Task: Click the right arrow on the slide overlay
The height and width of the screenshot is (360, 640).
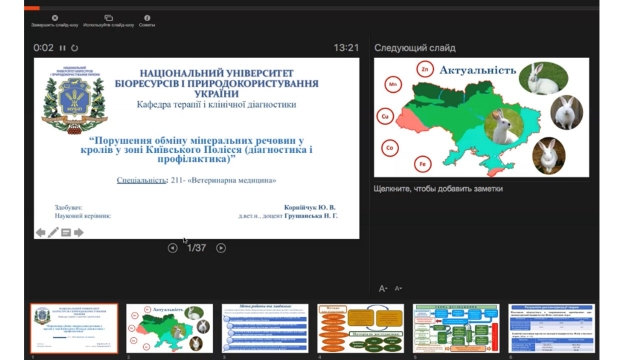Action: (x=78, y=233)
